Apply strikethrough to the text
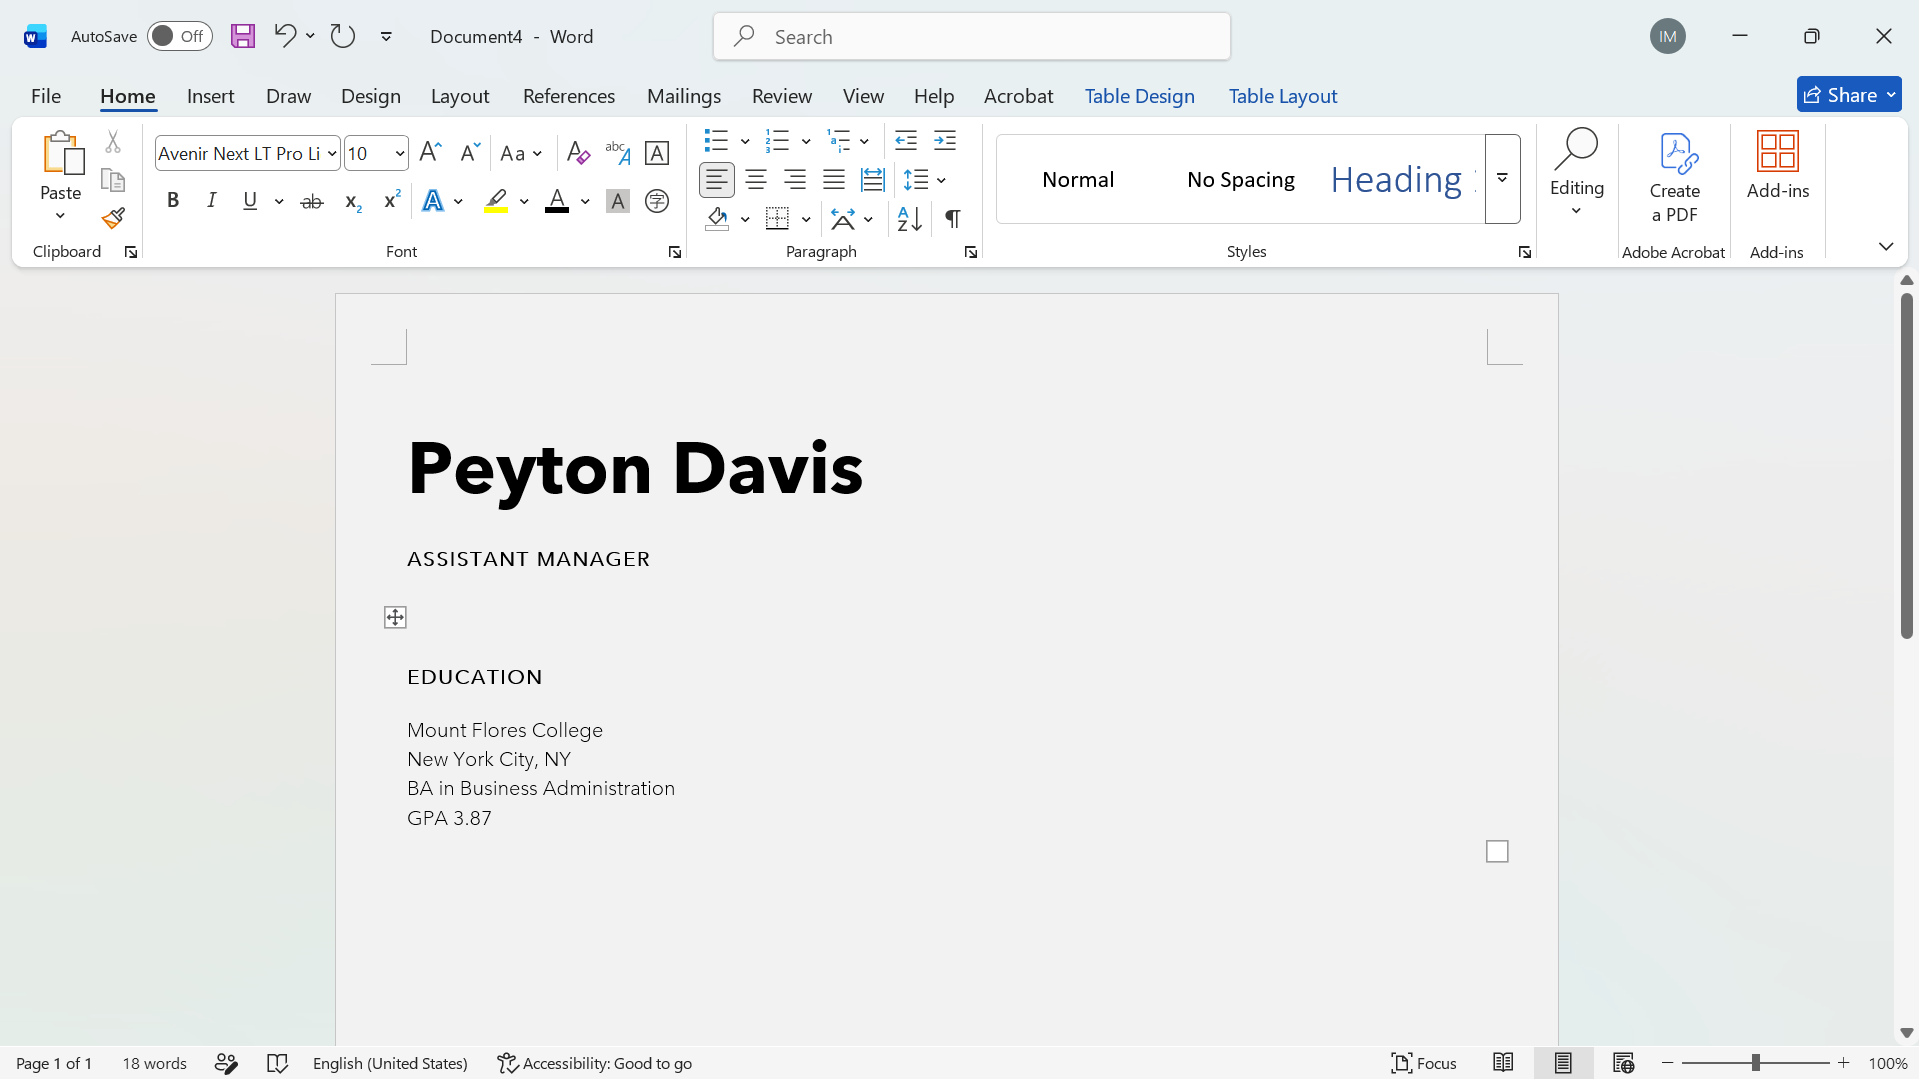This screenshot has width=1919, height=1079. [312, 201]
